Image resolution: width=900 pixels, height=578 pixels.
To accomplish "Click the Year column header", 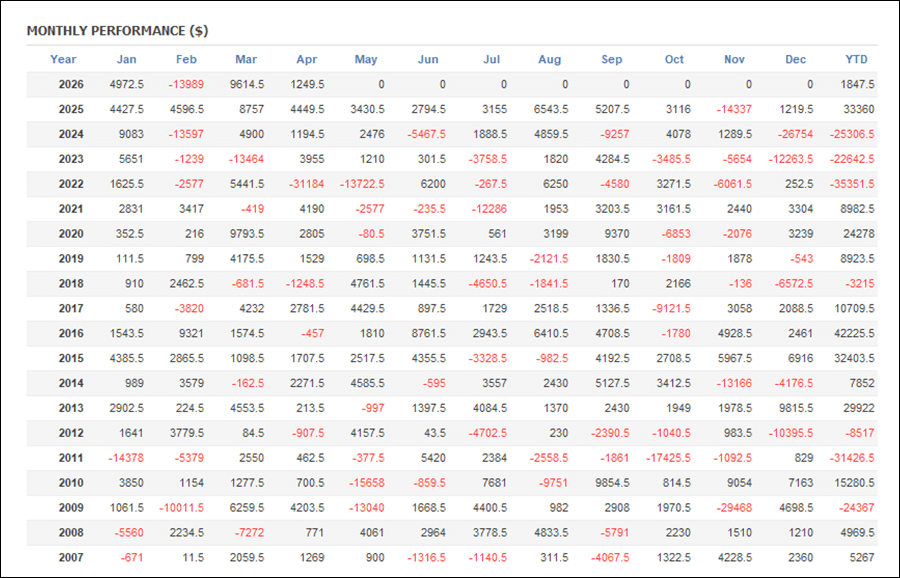I will (63, 59).
